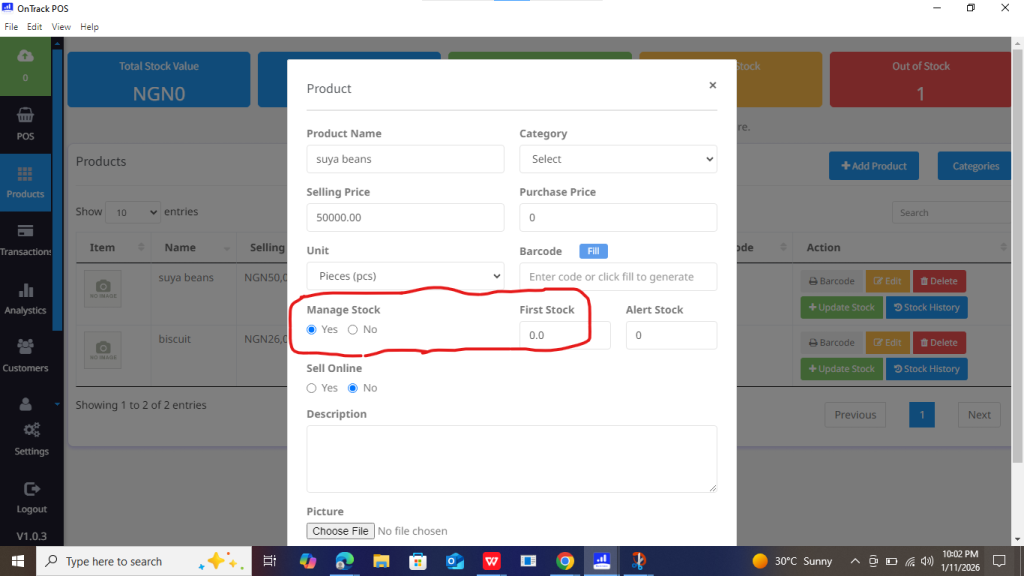Viewport: 1024px width, 576px height.
Task: Open the Help menu
Action: click(89, 26)
